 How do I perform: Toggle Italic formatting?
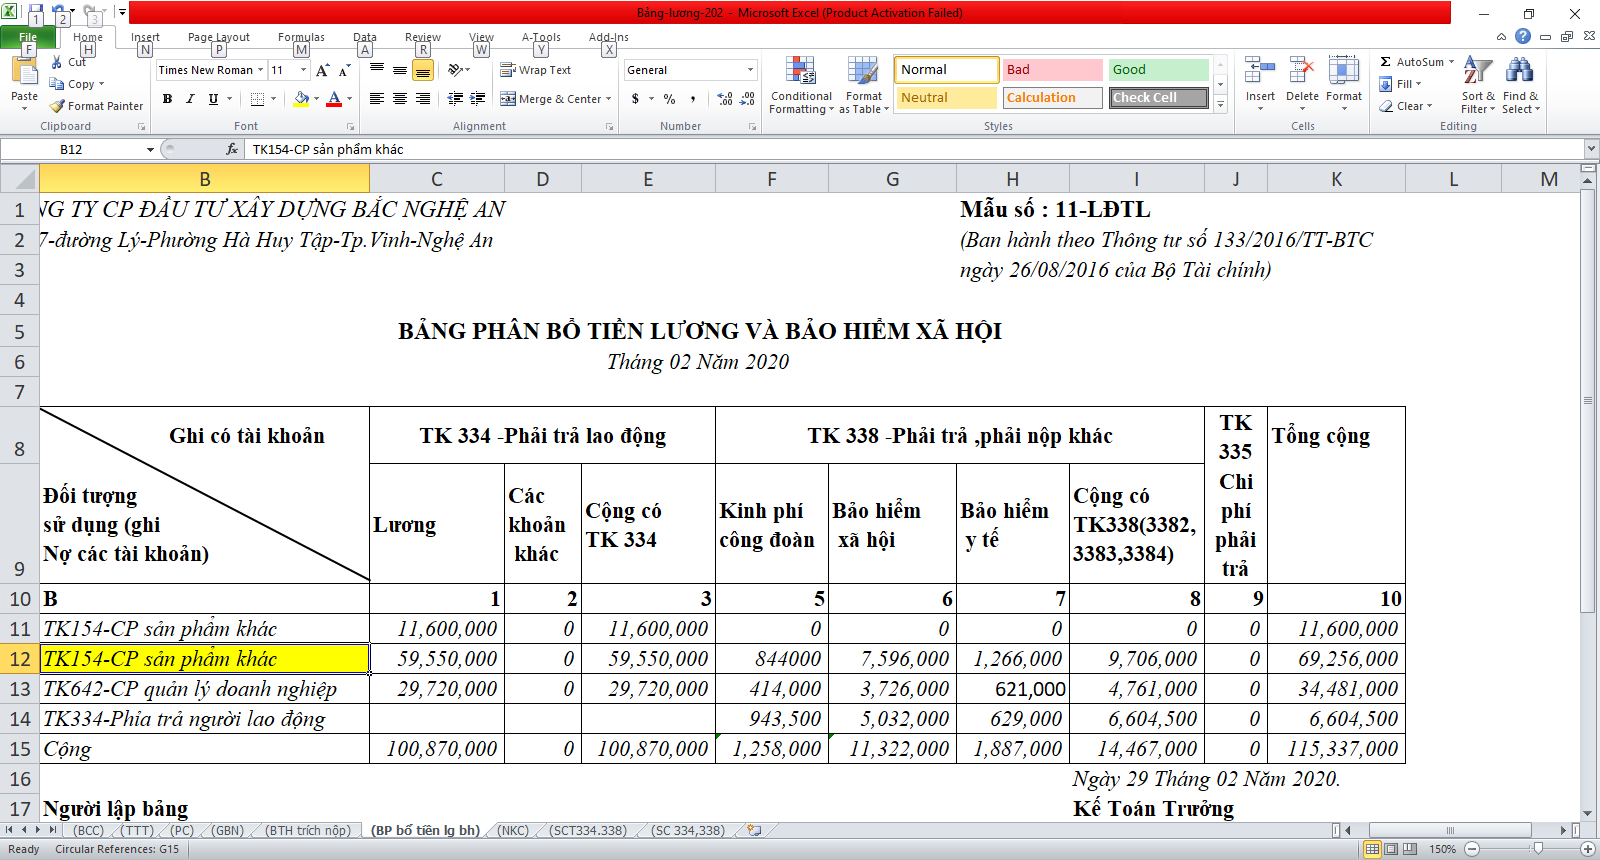tap(190, 99)
